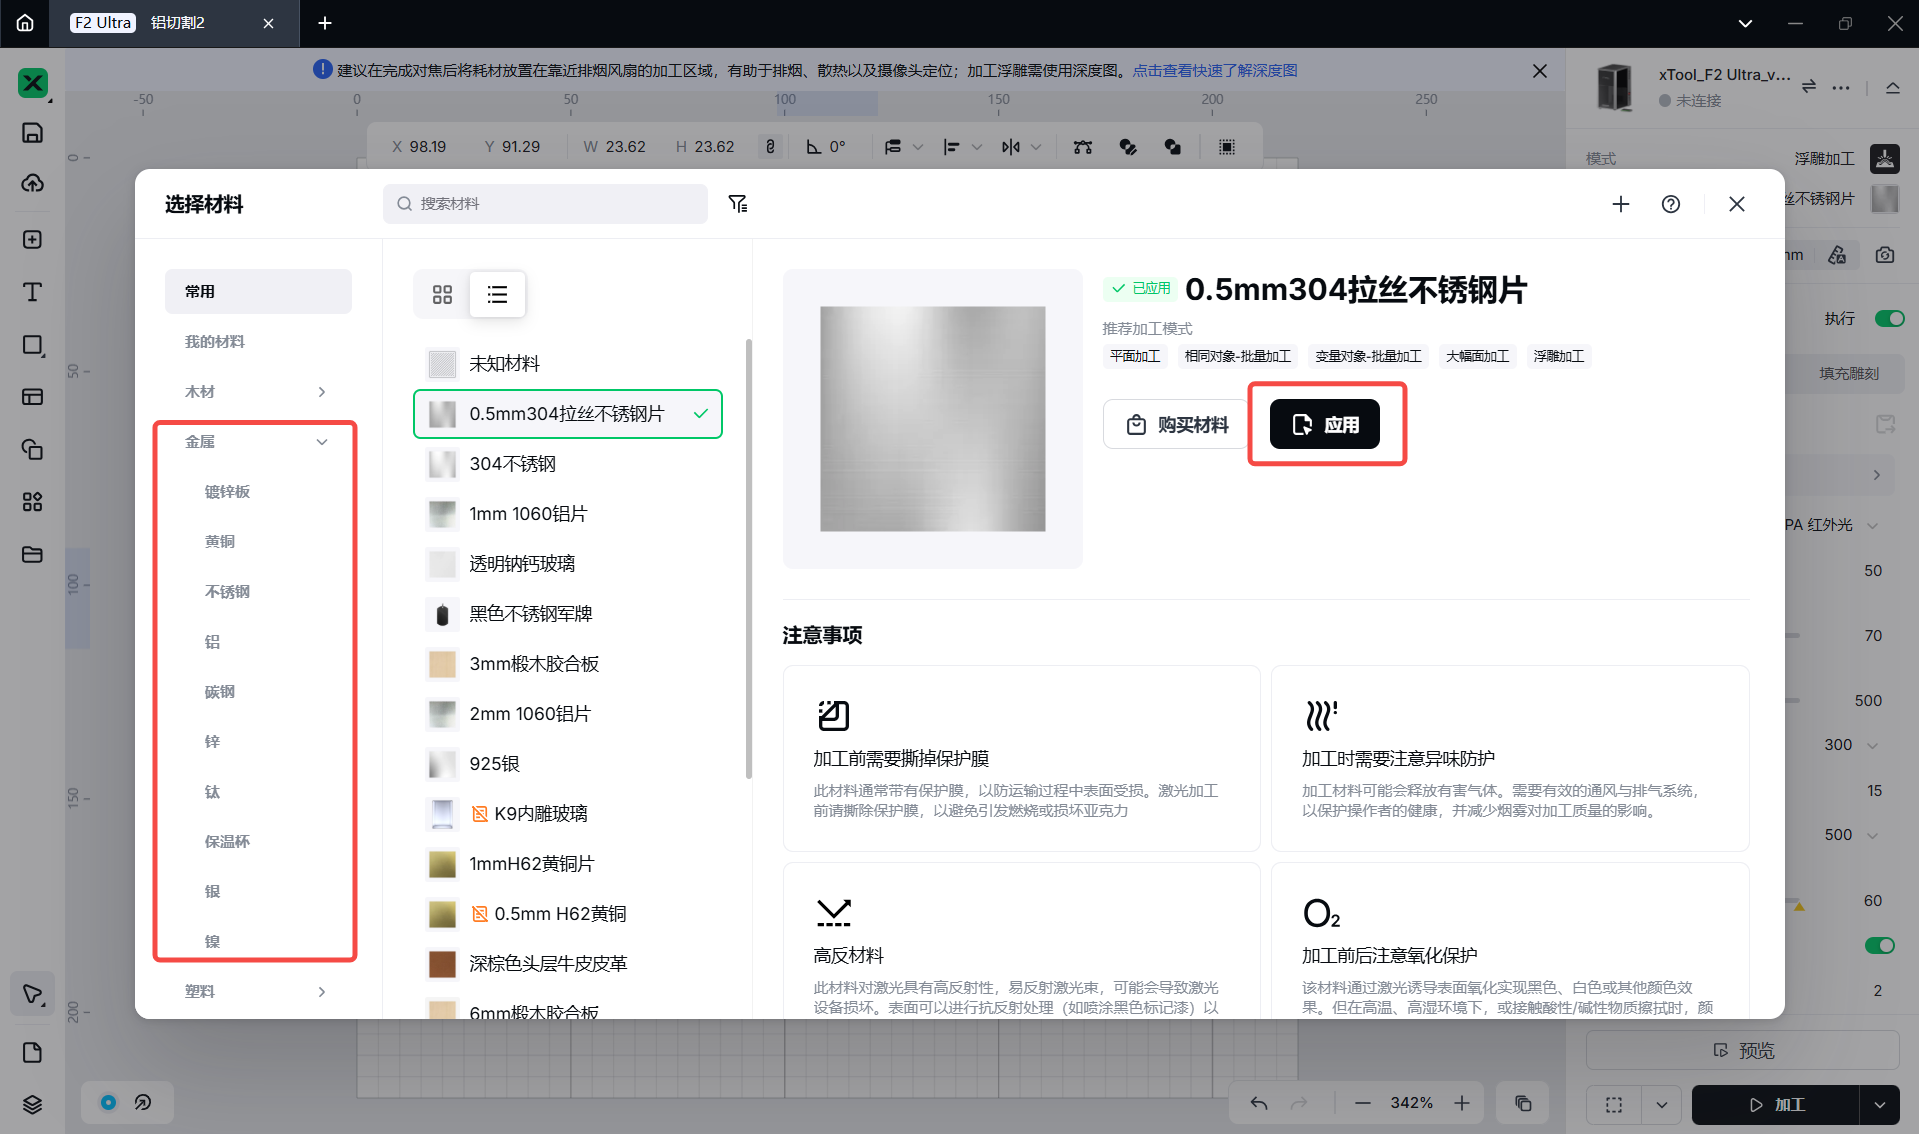Switch to the 铝切割2 document tab
This screenshot has width=1919, height=1134.
[177, 23]
